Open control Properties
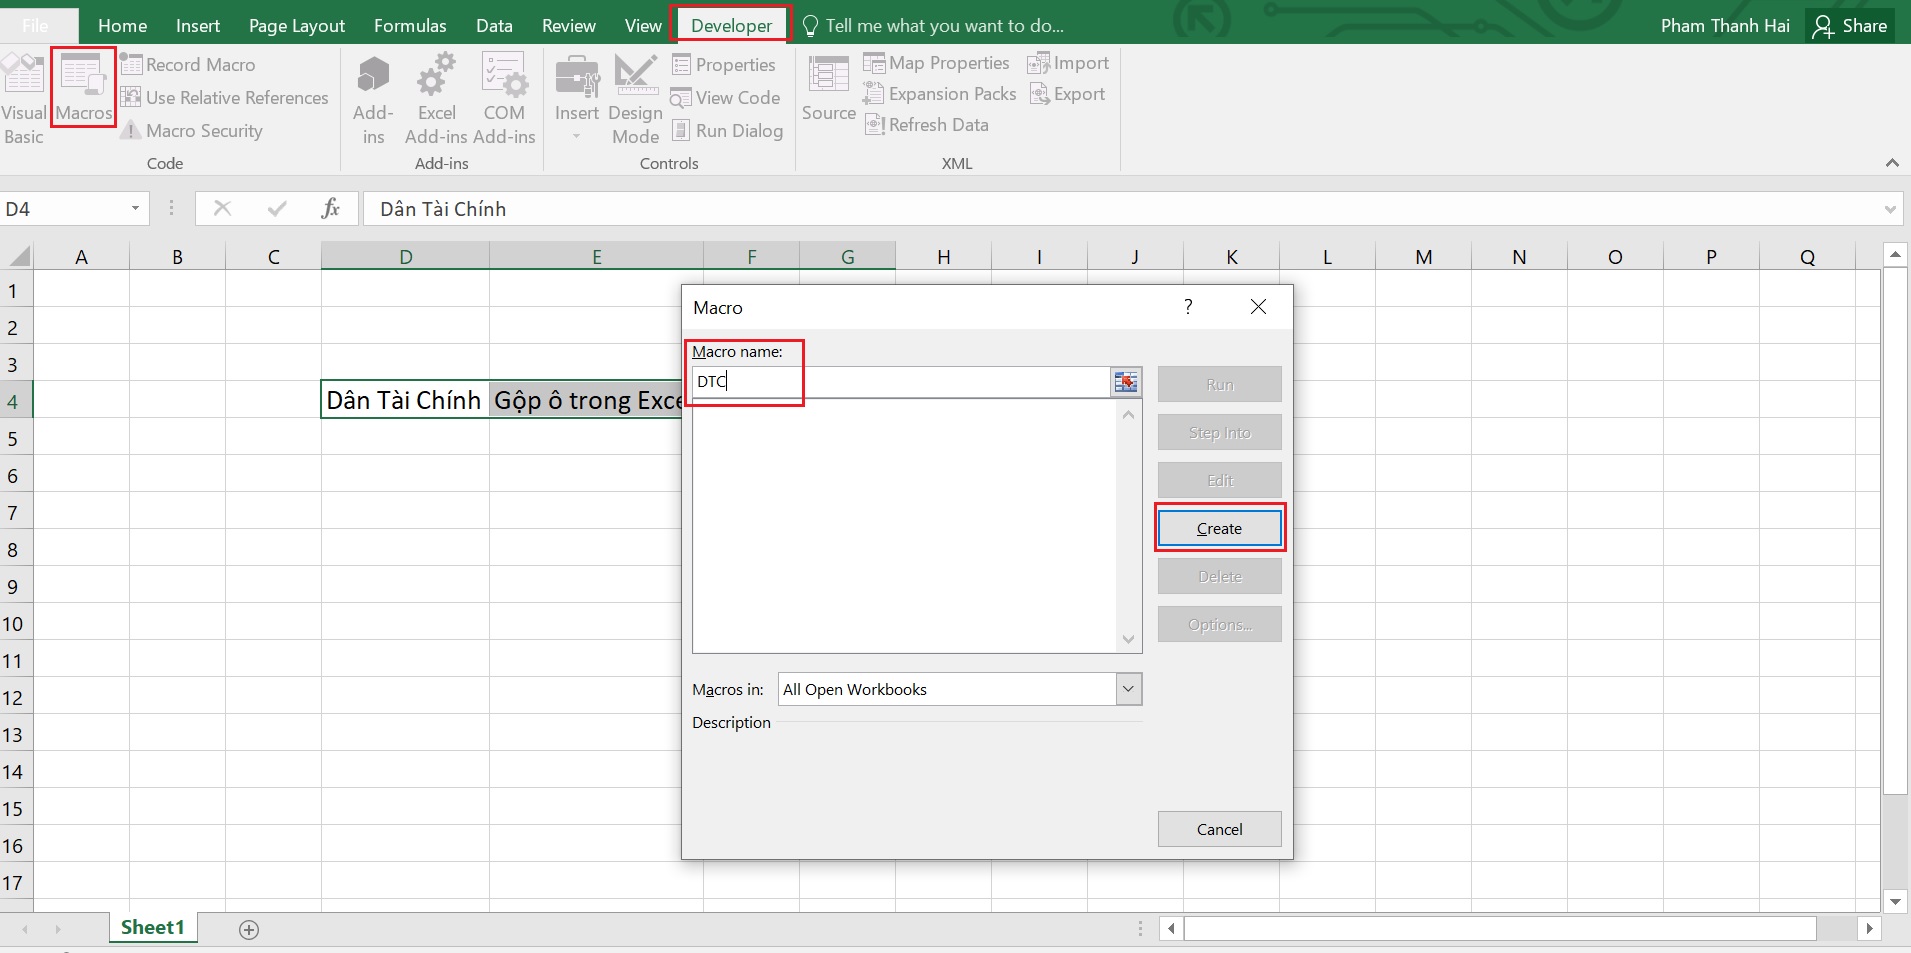Screen dimensions: 1911x953 [x=724, y=65]
